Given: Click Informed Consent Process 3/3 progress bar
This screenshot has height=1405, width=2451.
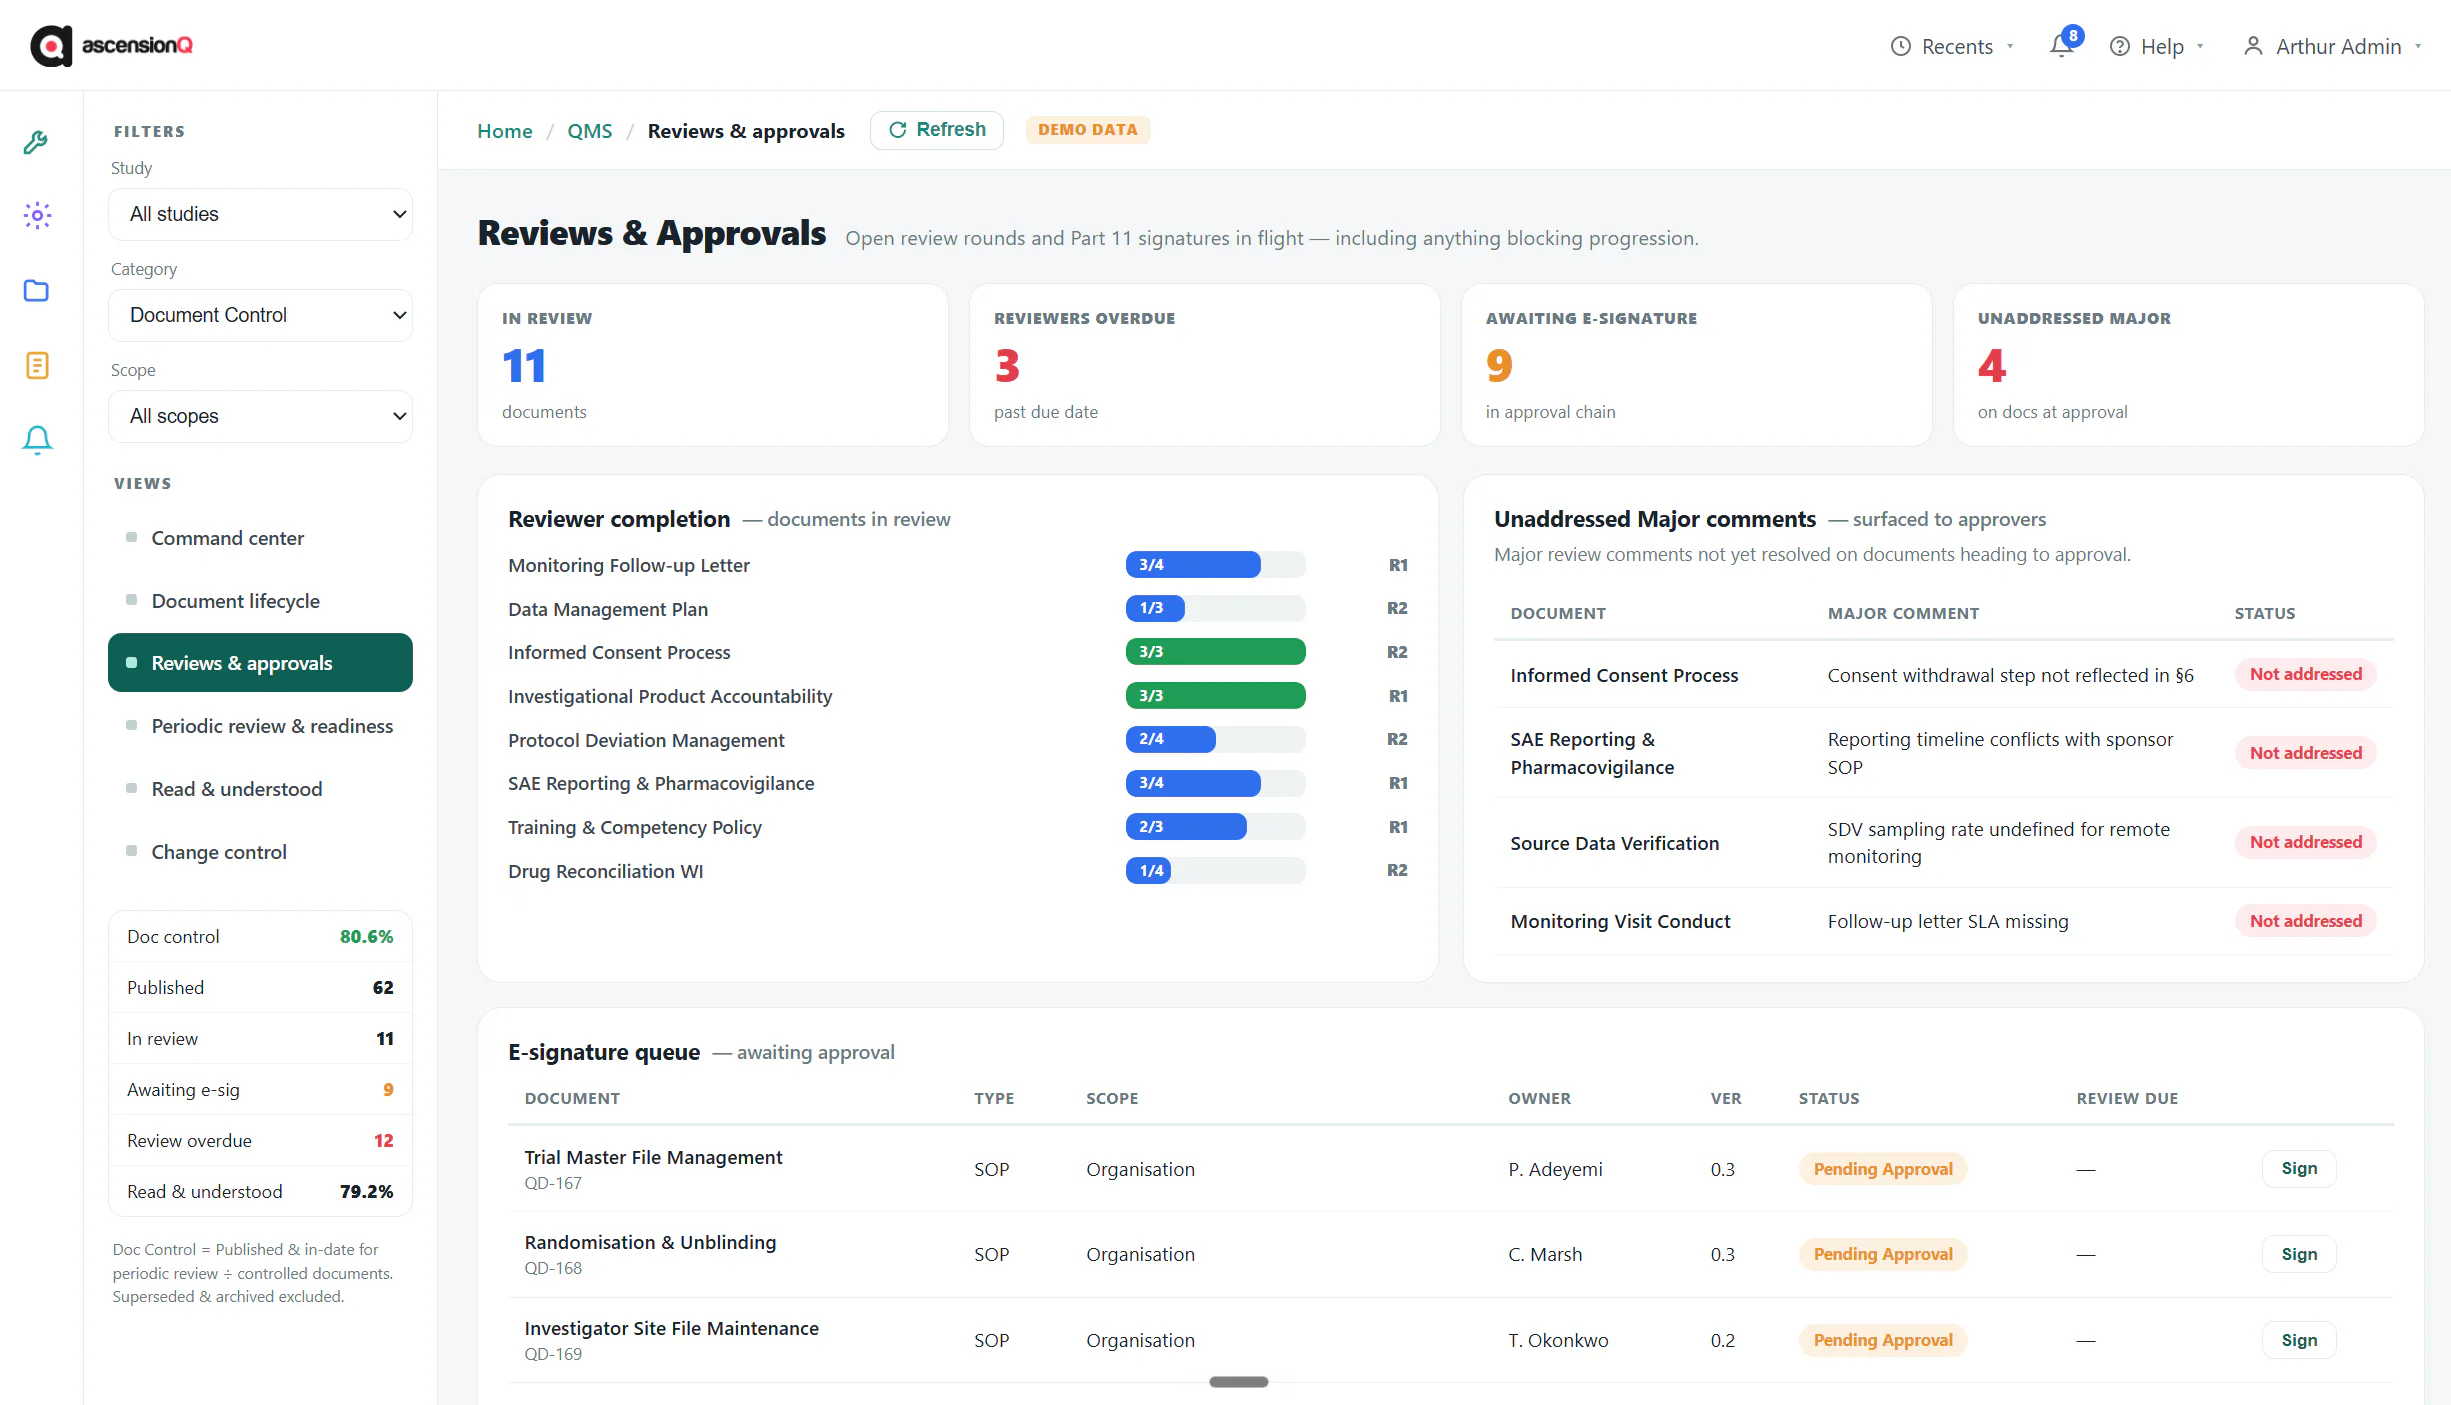Looking at the screenshot, I should tap(1215, 652).
